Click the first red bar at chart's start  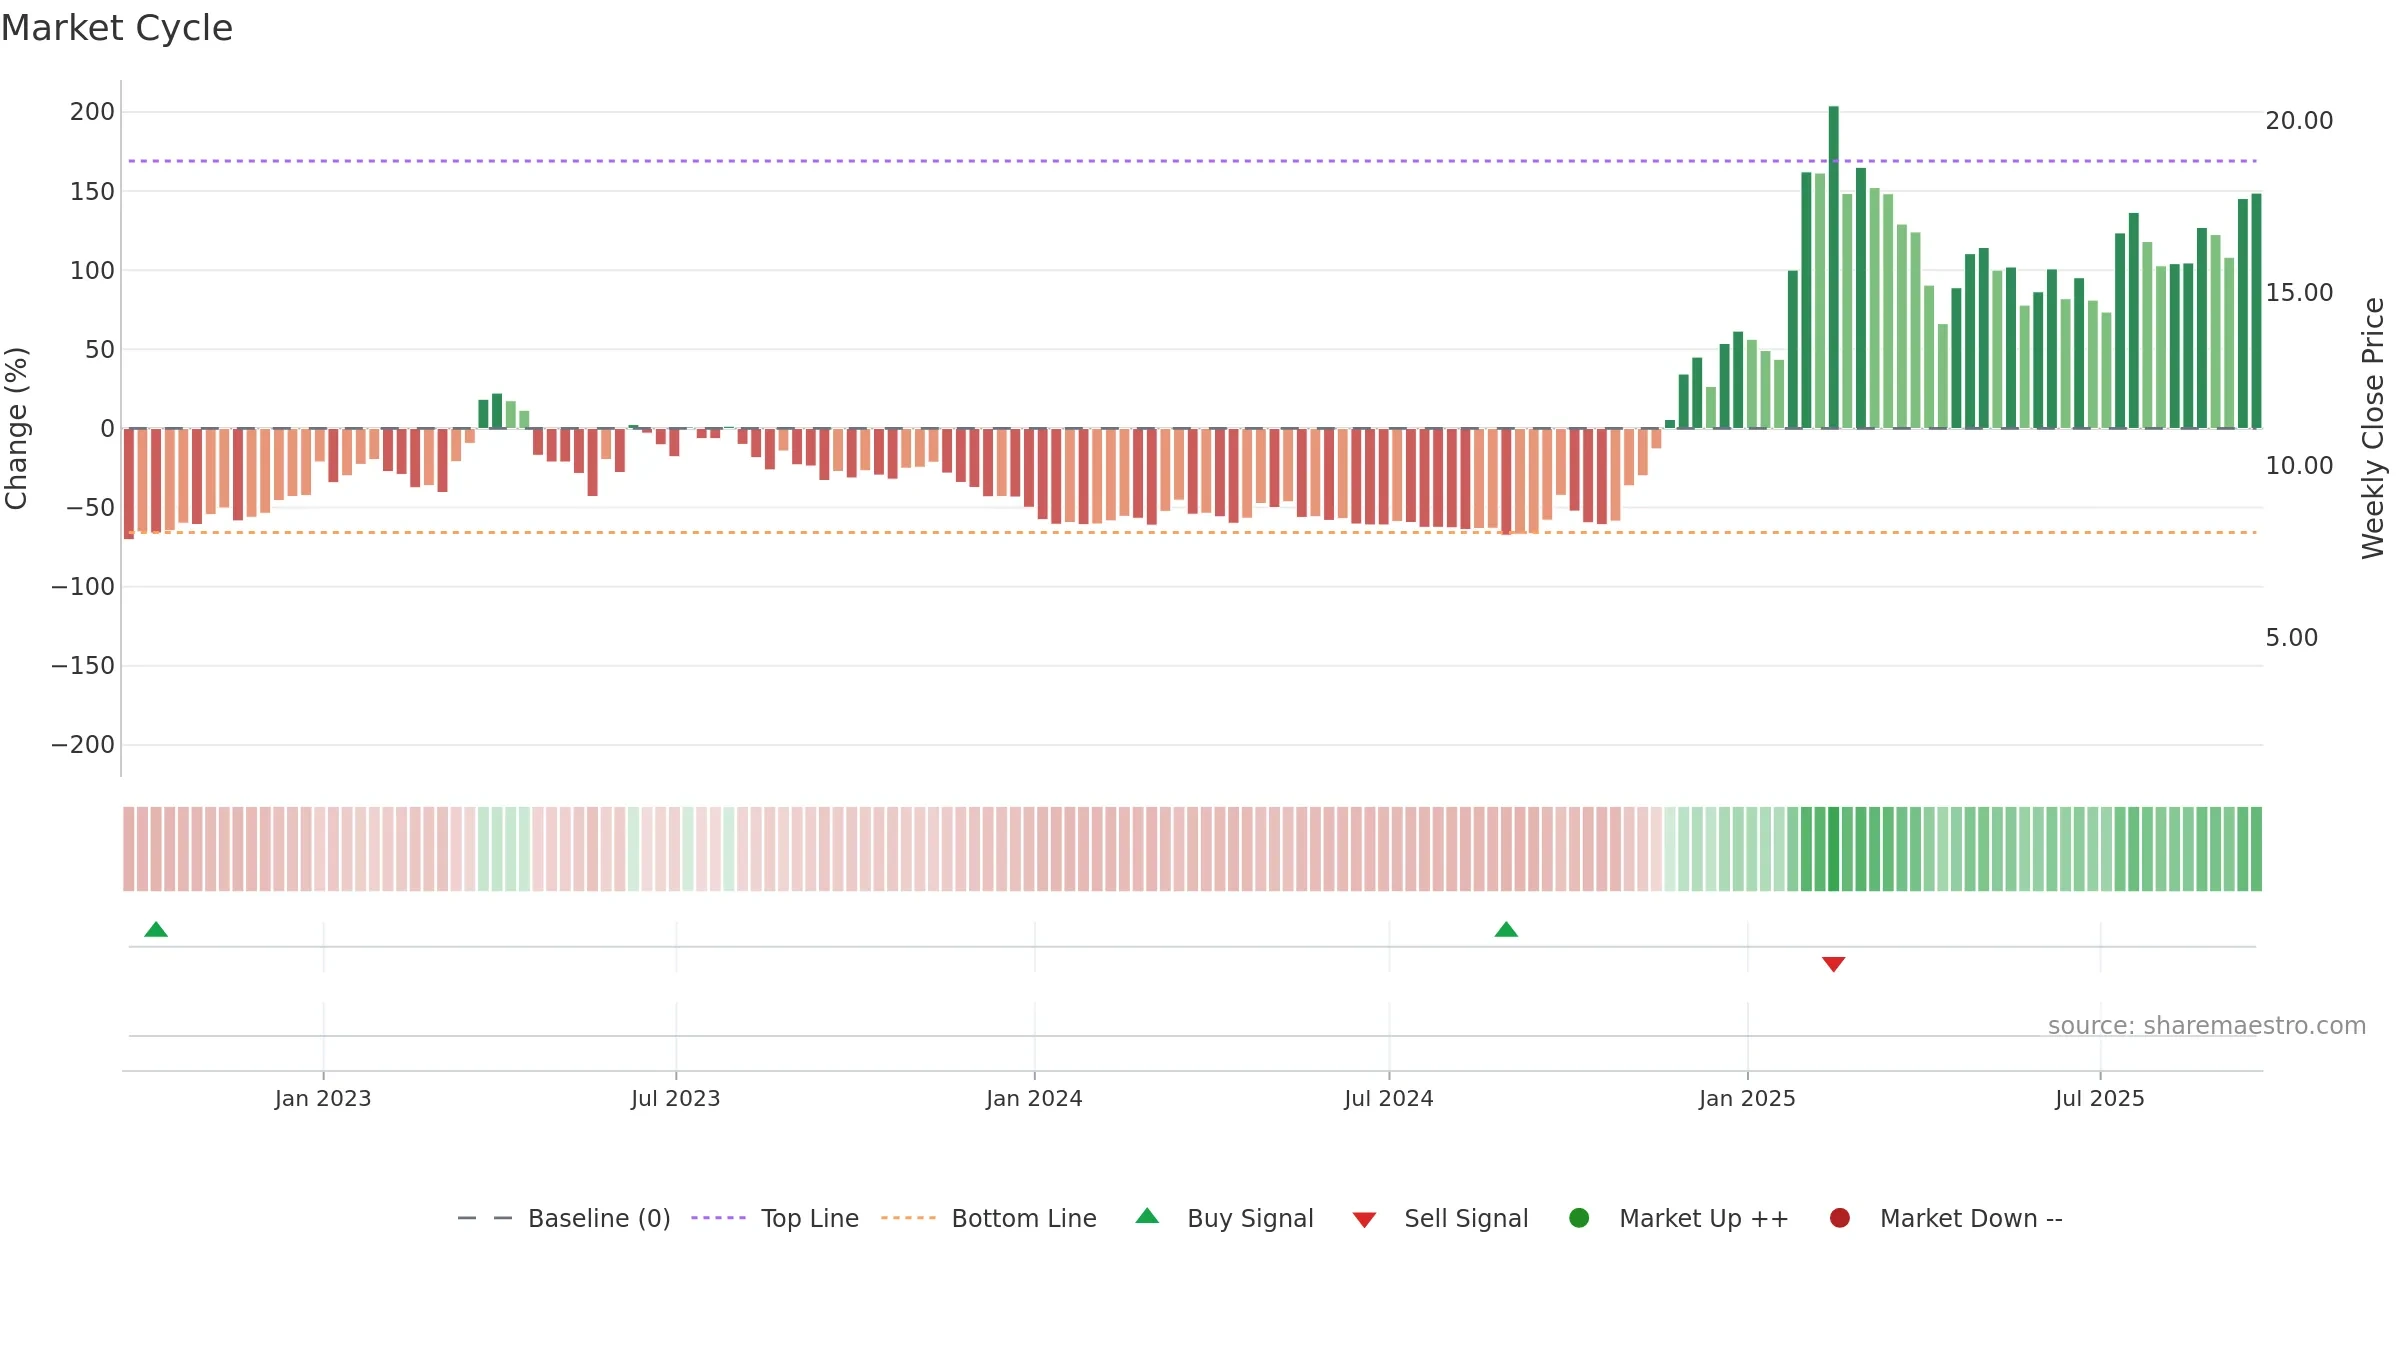129,484
